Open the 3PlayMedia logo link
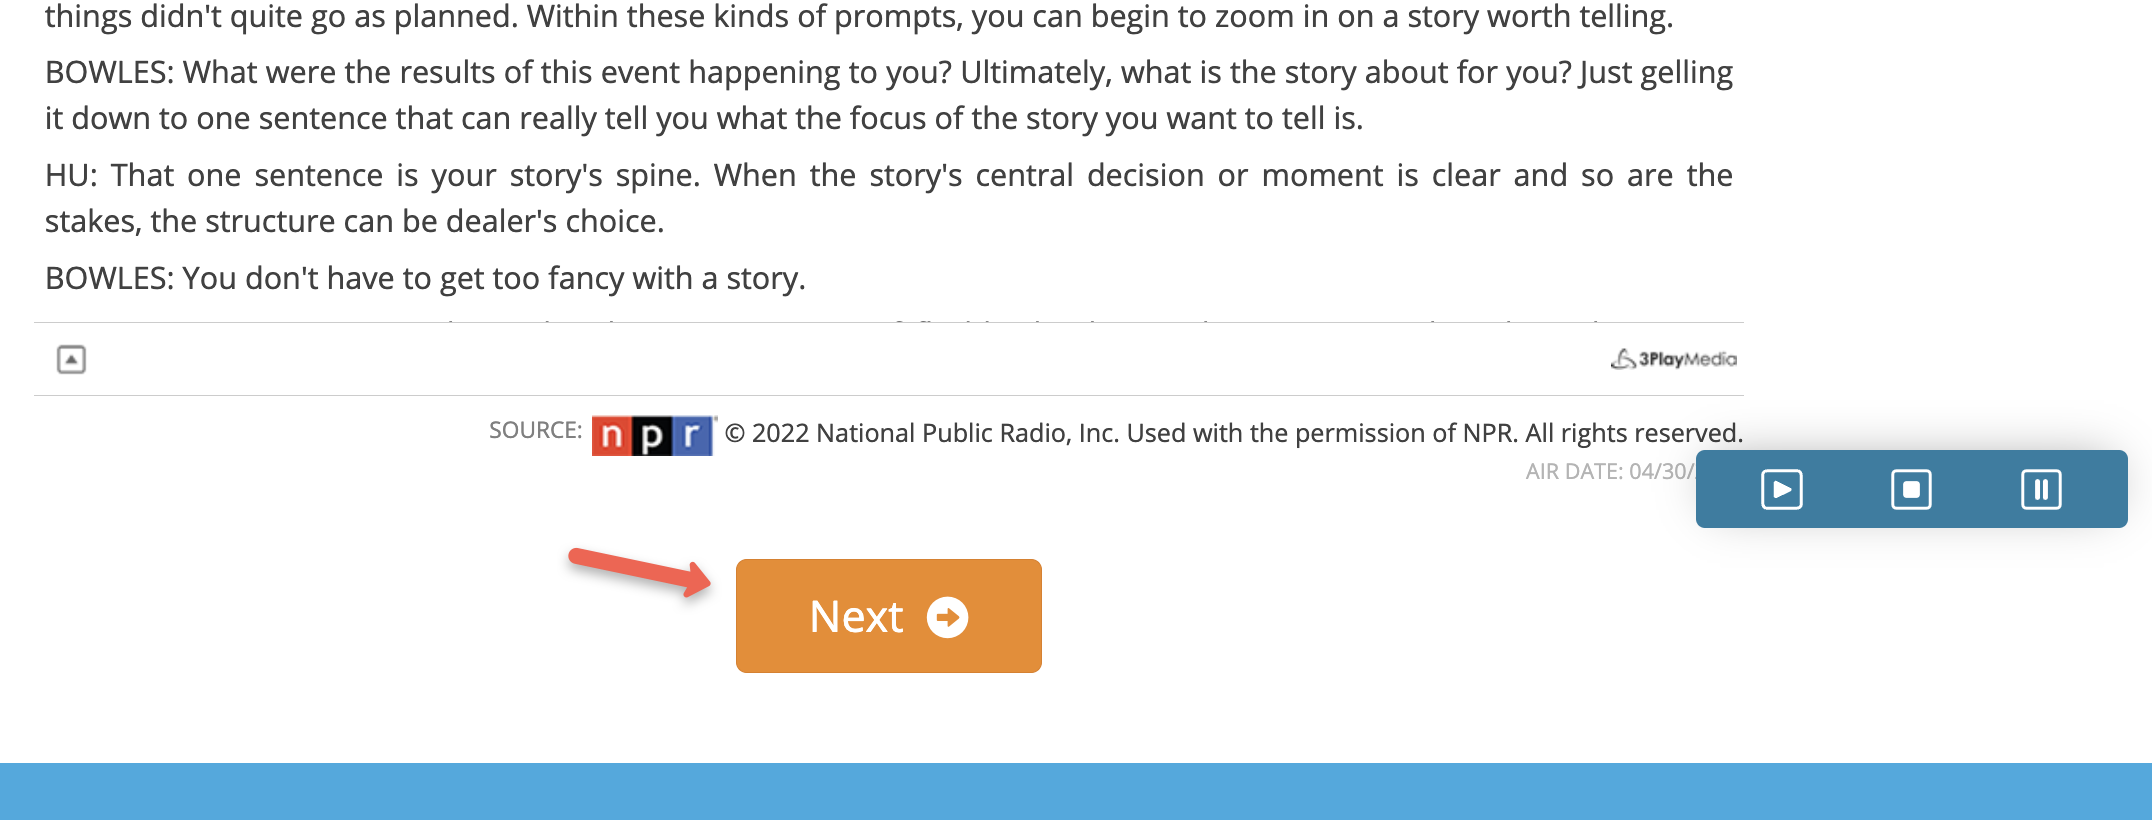 (x=1674, y=359)
